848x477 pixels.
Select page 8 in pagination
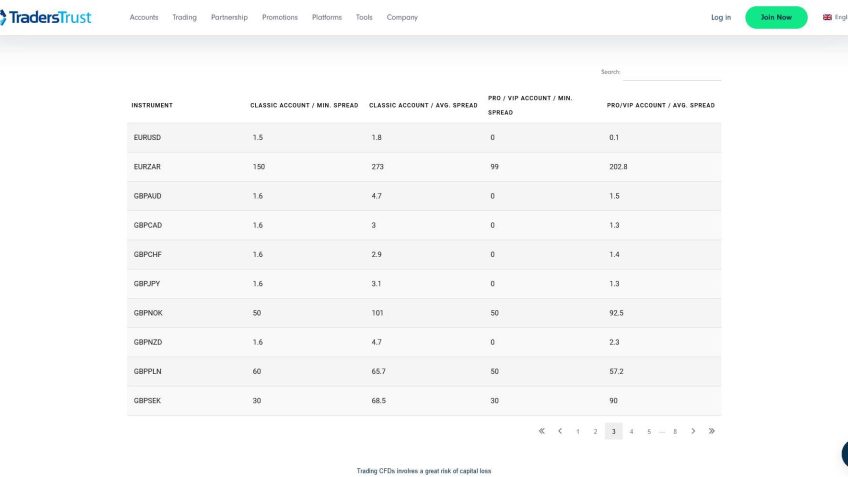click(x=675, y=431)
